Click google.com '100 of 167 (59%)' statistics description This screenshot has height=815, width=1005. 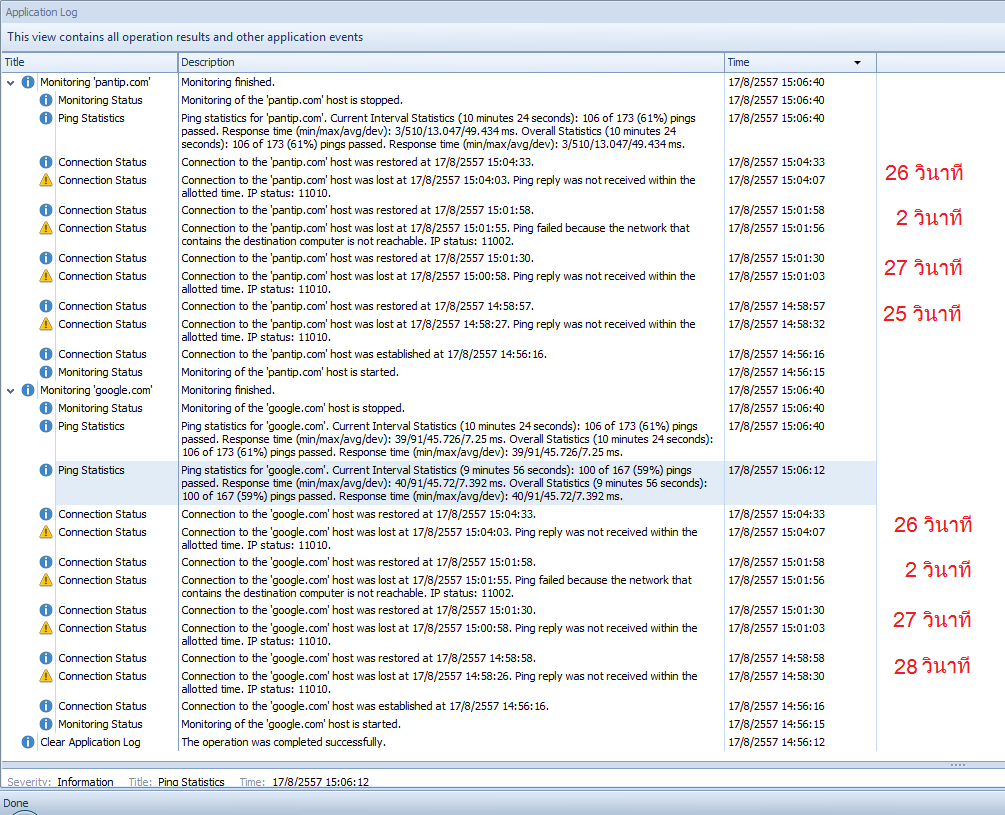click(444, 483)
